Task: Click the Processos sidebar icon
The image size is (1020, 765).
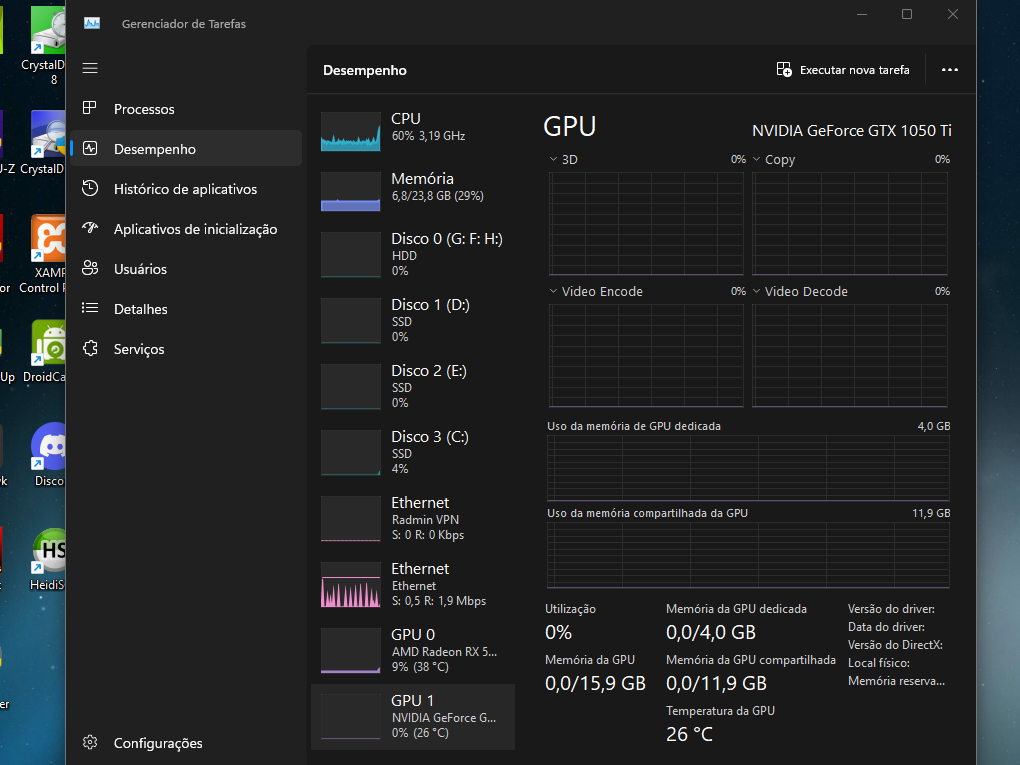Action: coord(90,108)
